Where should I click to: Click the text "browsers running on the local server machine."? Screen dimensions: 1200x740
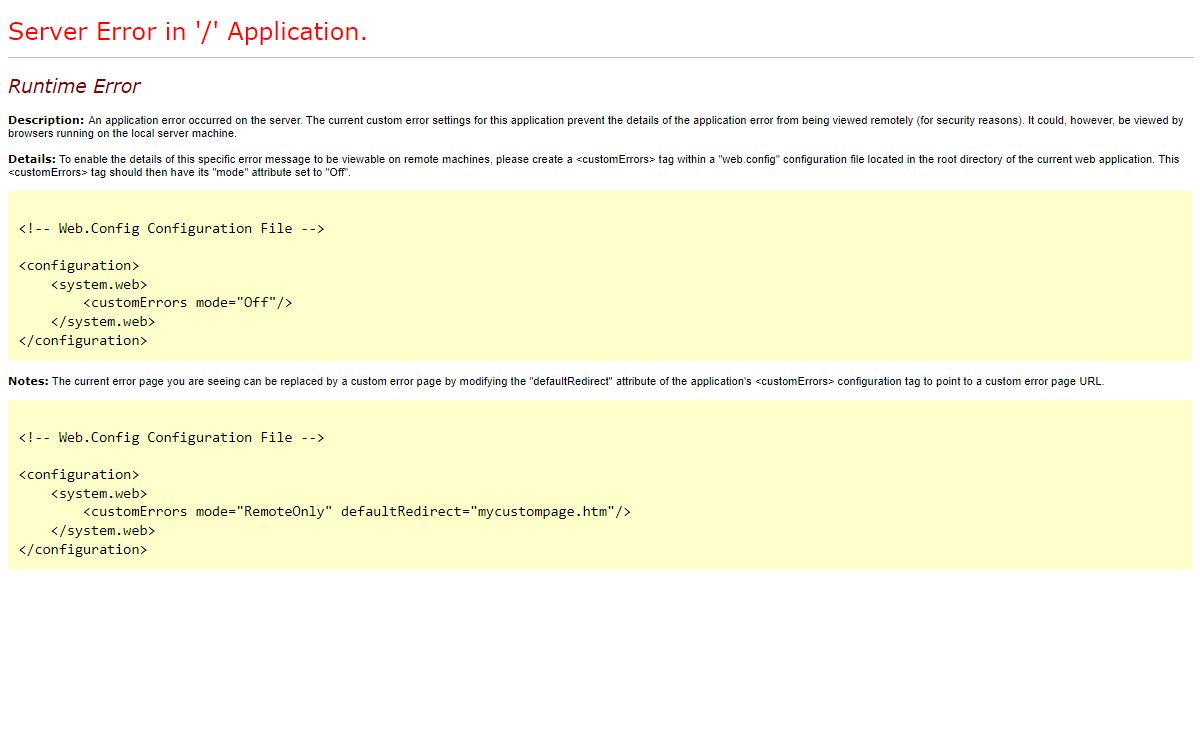click(122, 133)
